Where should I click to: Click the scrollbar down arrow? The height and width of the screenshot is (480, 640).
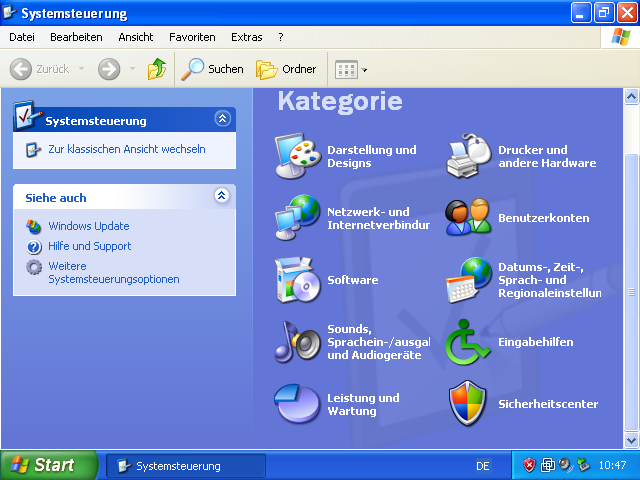[631, 440]
